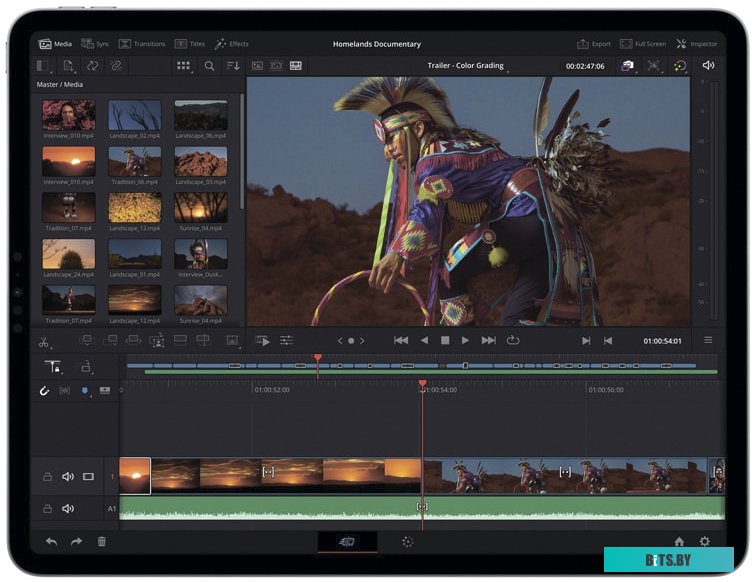Click the source overwrite edit icon
Viewport: 752px width, 582px height.
[x=203, y=340]
